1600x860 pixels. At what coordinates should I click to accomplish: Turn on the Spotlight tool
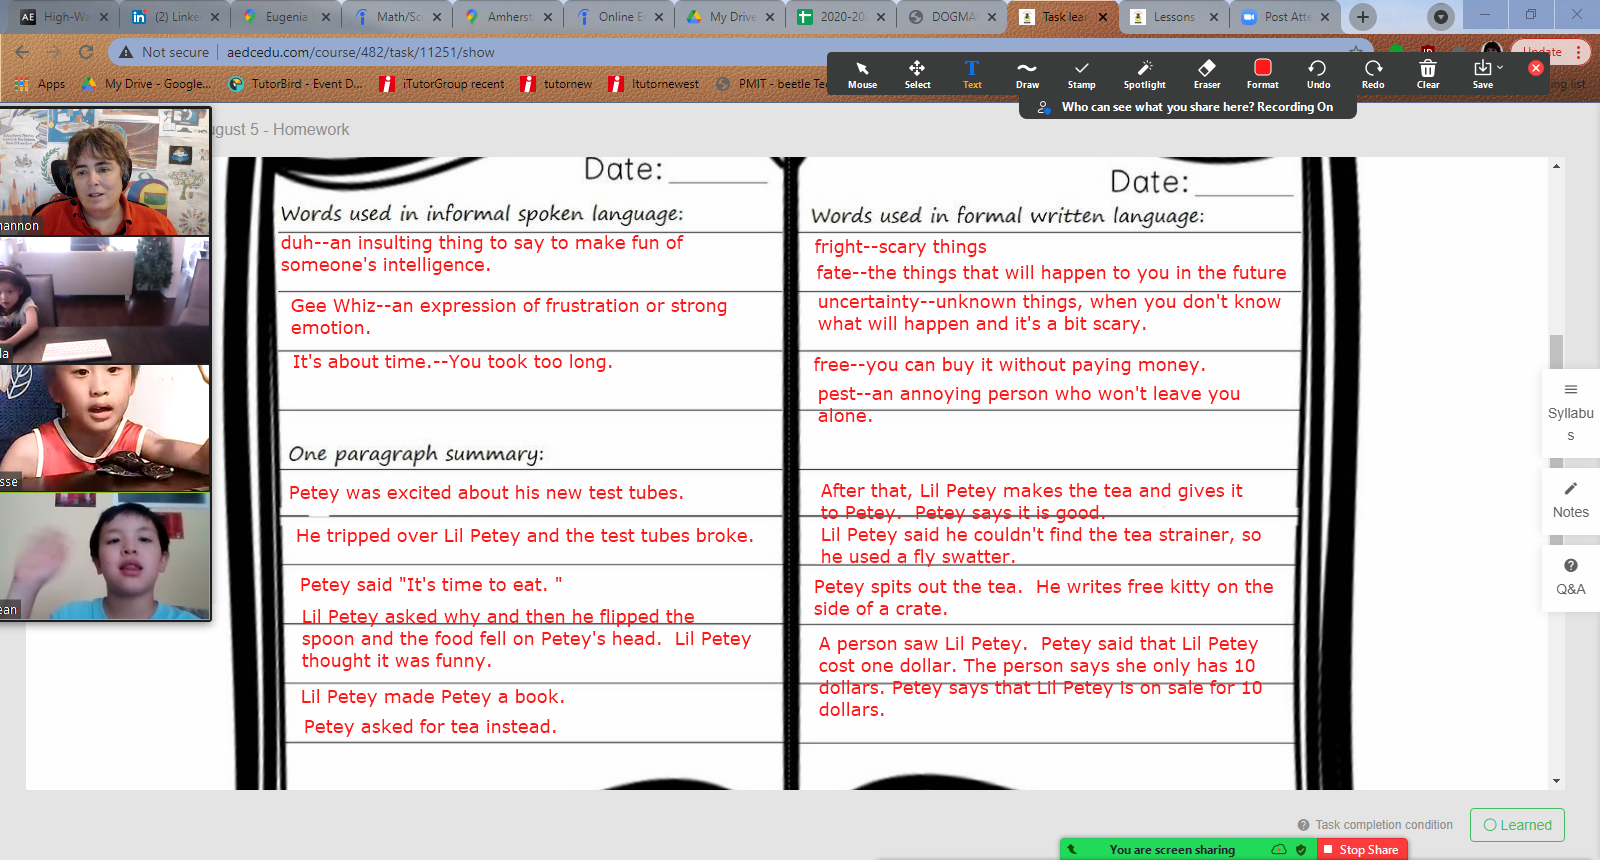tap(1144, 74)
